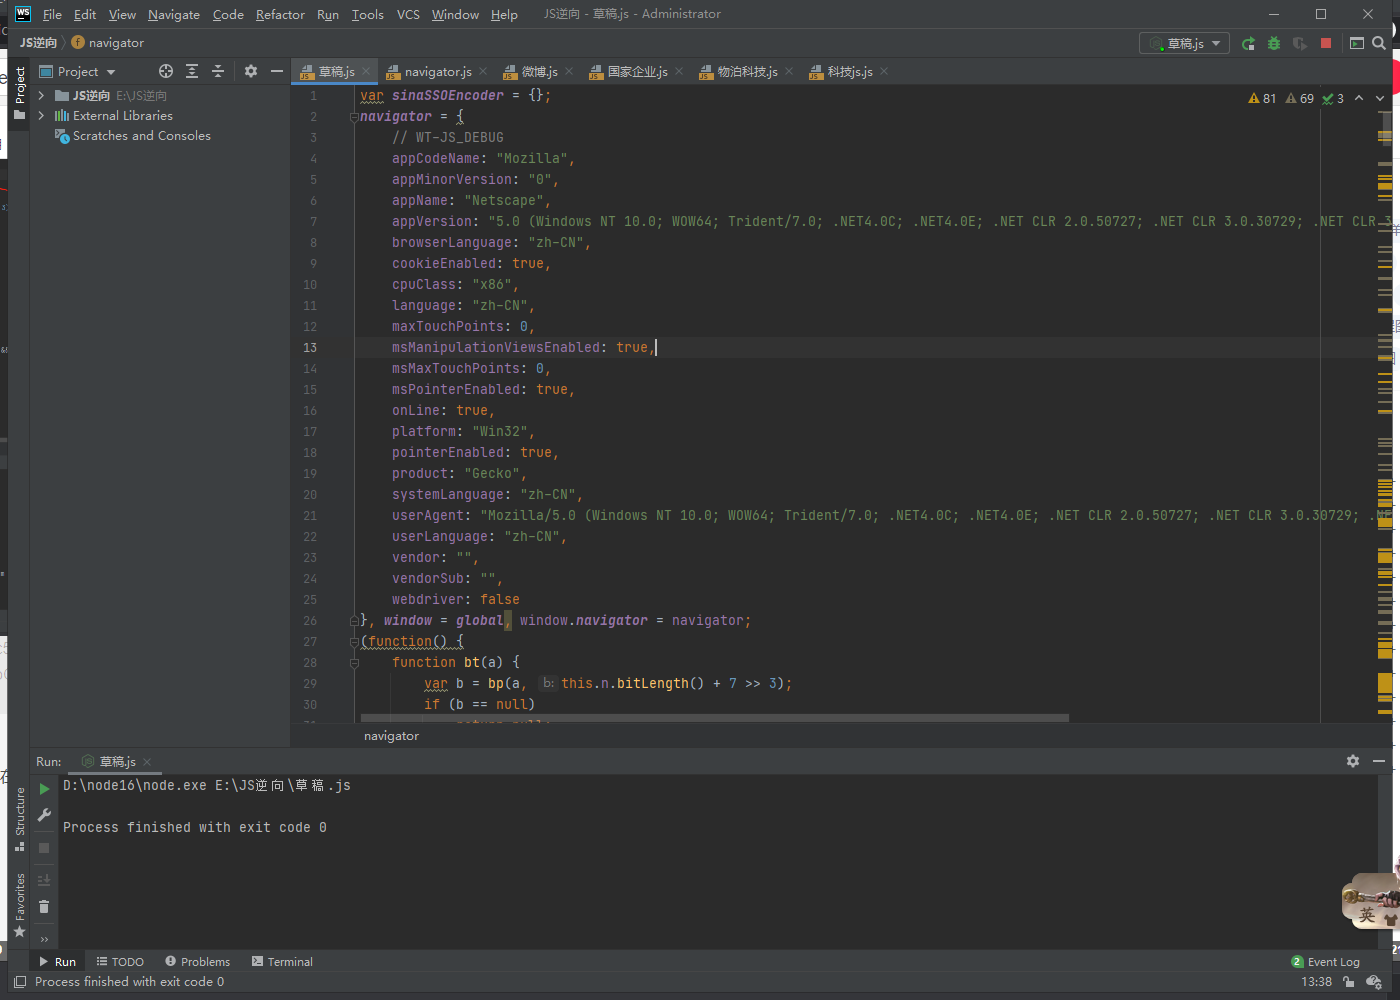
Task: Click the editor horizontal scrollbar
Action: [x=714, y=718]
